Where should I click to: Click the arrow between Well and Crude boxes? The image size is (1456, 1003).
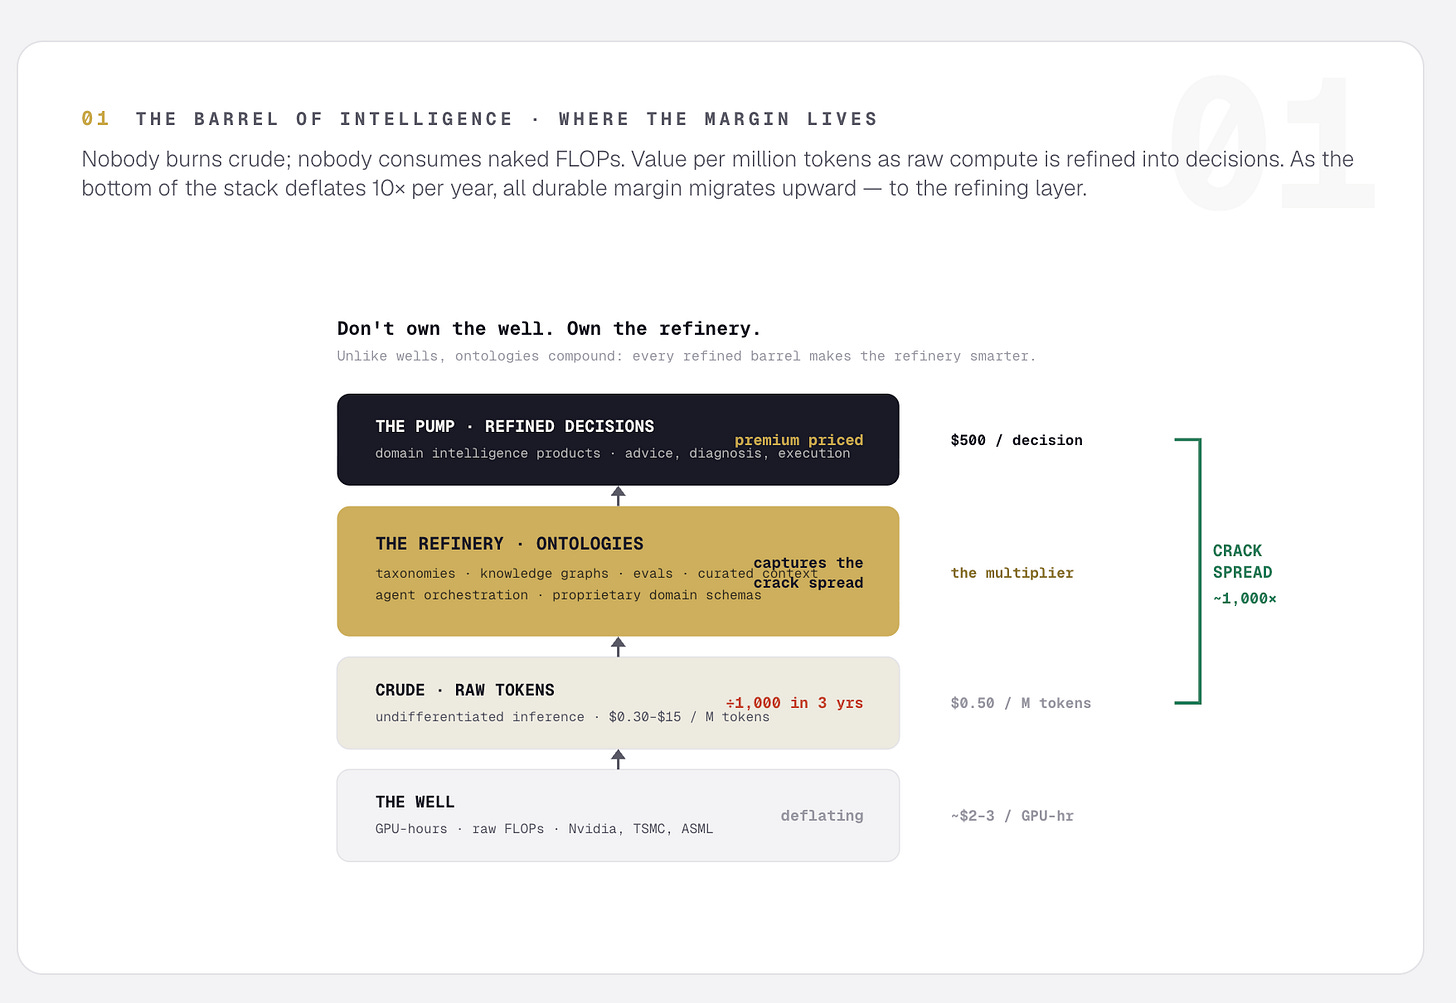618,759
